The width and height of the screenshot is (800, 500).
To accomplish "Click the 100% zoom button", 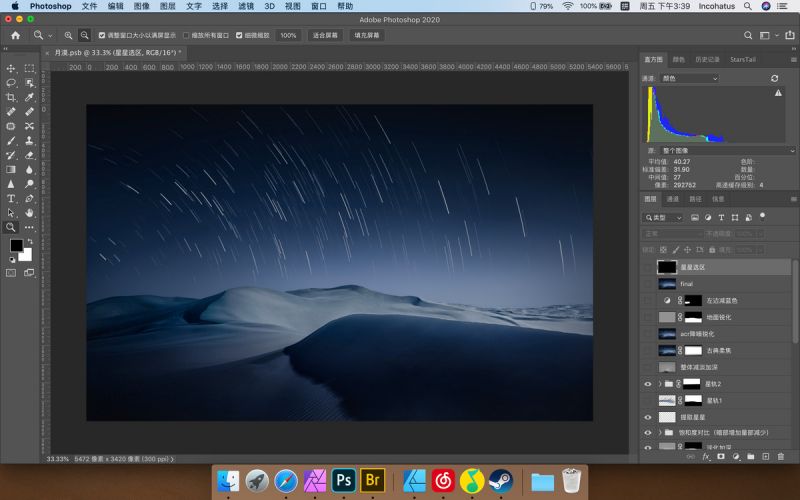I will pyautogui.click(x=288, y=35).
